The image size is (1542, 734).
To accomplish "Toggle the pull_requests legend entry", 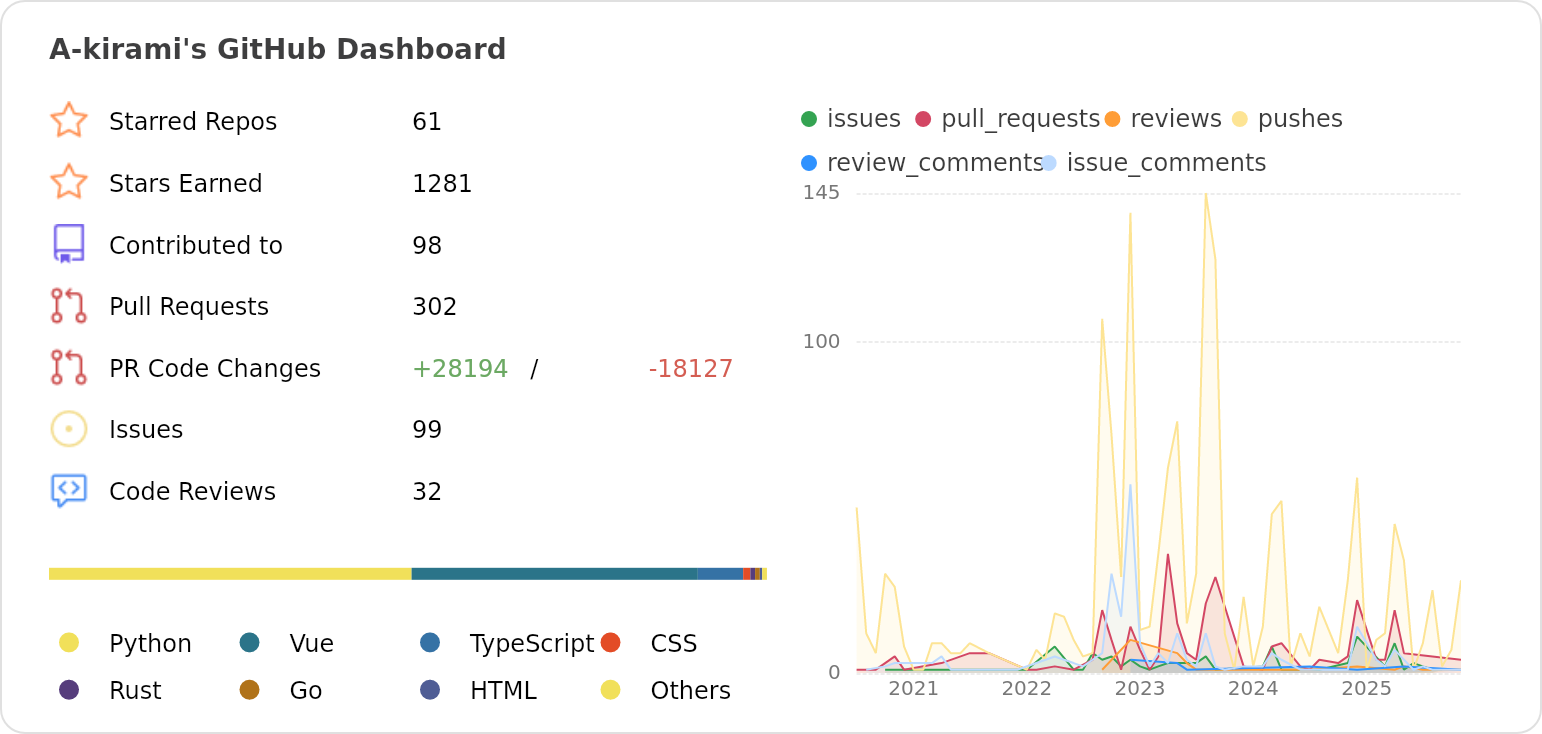I will [x=1008, y=119].
